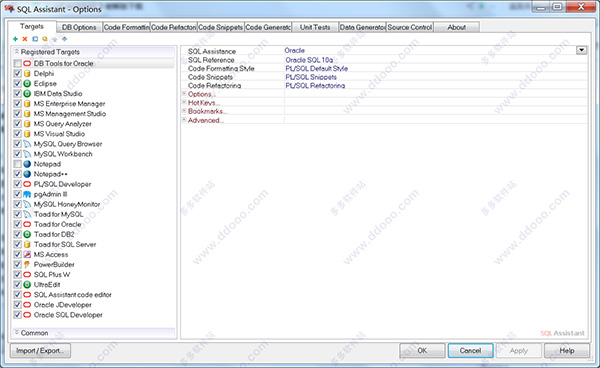Image resolution: width=600 pixels, height=368 pixels.
Task: Click the MS Query Analyzer icon
Action: pos(27,124)
